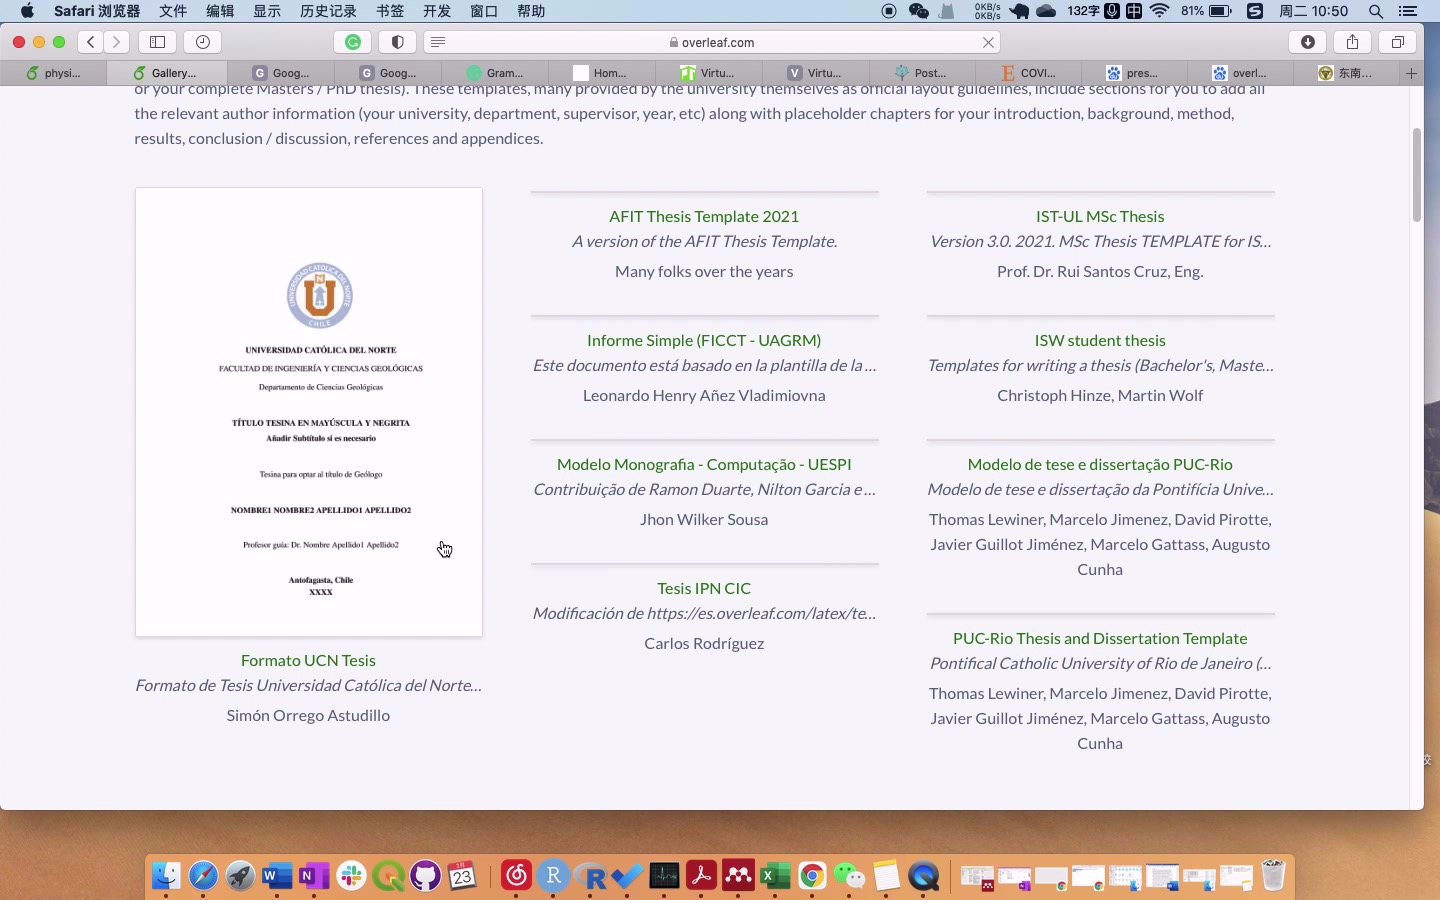This screenshot has height=900, width=1440.
Task: Open the Safari 浏览器 menu
Action: tap(97, 11)
